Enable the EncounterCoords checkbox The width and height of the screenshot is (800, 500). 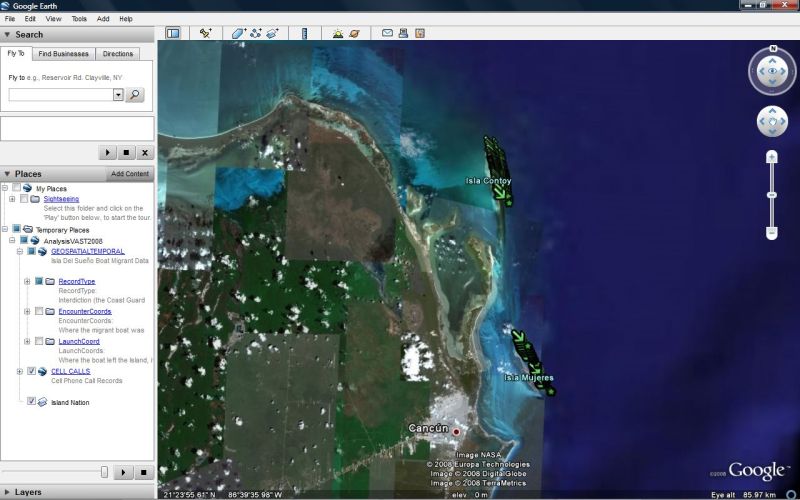tap(39, 312)
